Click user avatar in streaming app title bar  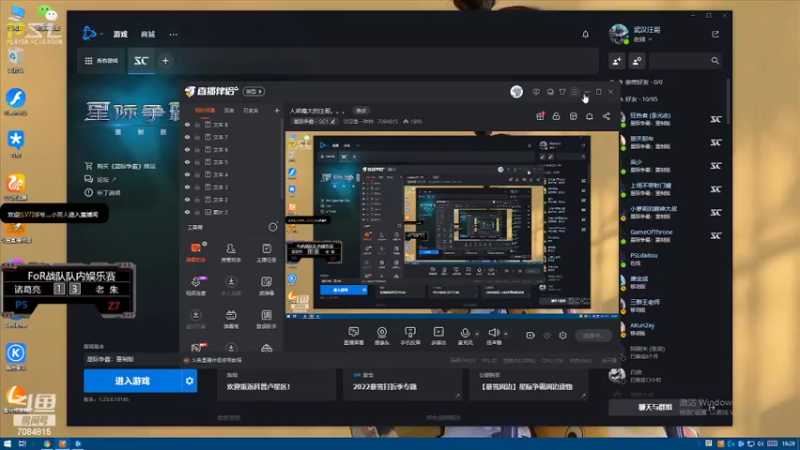point(516,92)
